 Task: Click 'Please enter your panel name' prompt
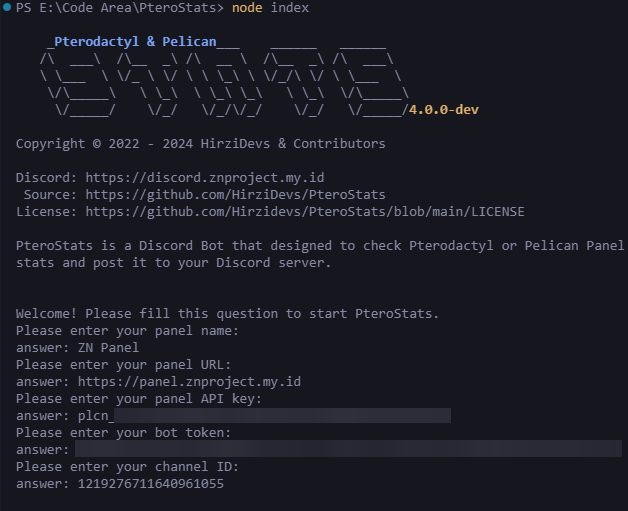(x=127, y=330)
